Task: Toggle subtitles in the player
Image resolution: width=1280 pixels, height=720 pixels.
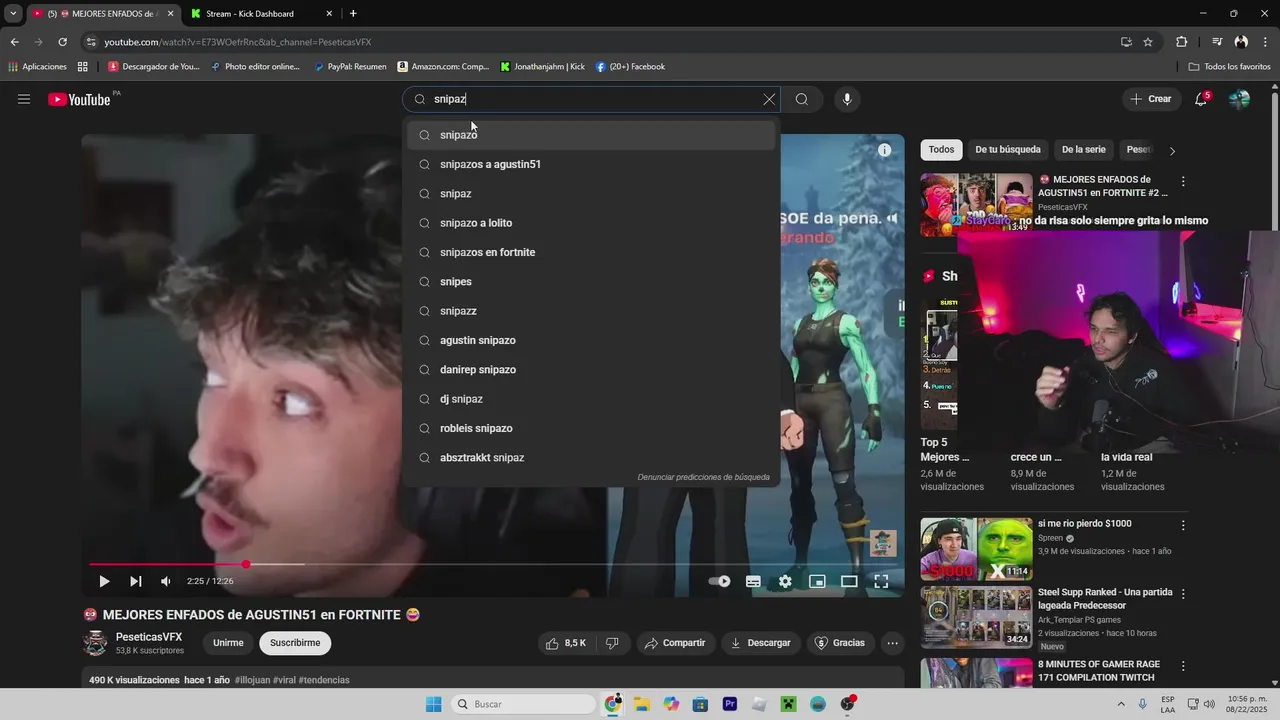Action: 753,581
